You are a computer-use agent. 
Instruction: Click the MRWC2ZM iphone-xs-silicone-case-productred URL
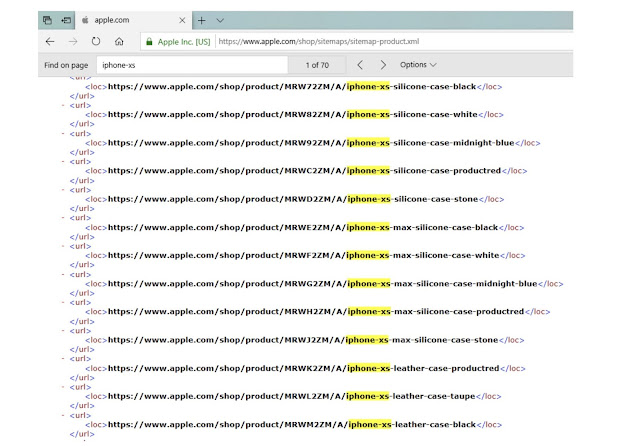click(x=304, y=171)
